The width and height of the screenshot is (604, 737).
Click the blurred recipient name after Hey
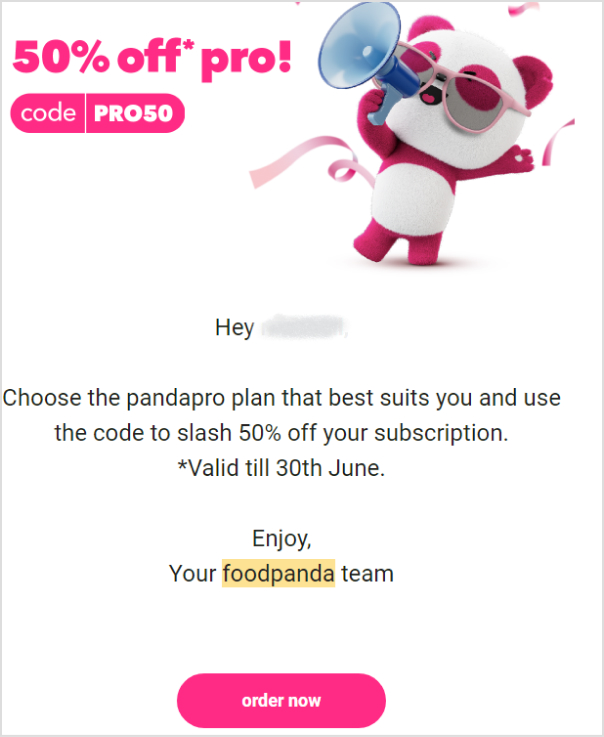305,327
